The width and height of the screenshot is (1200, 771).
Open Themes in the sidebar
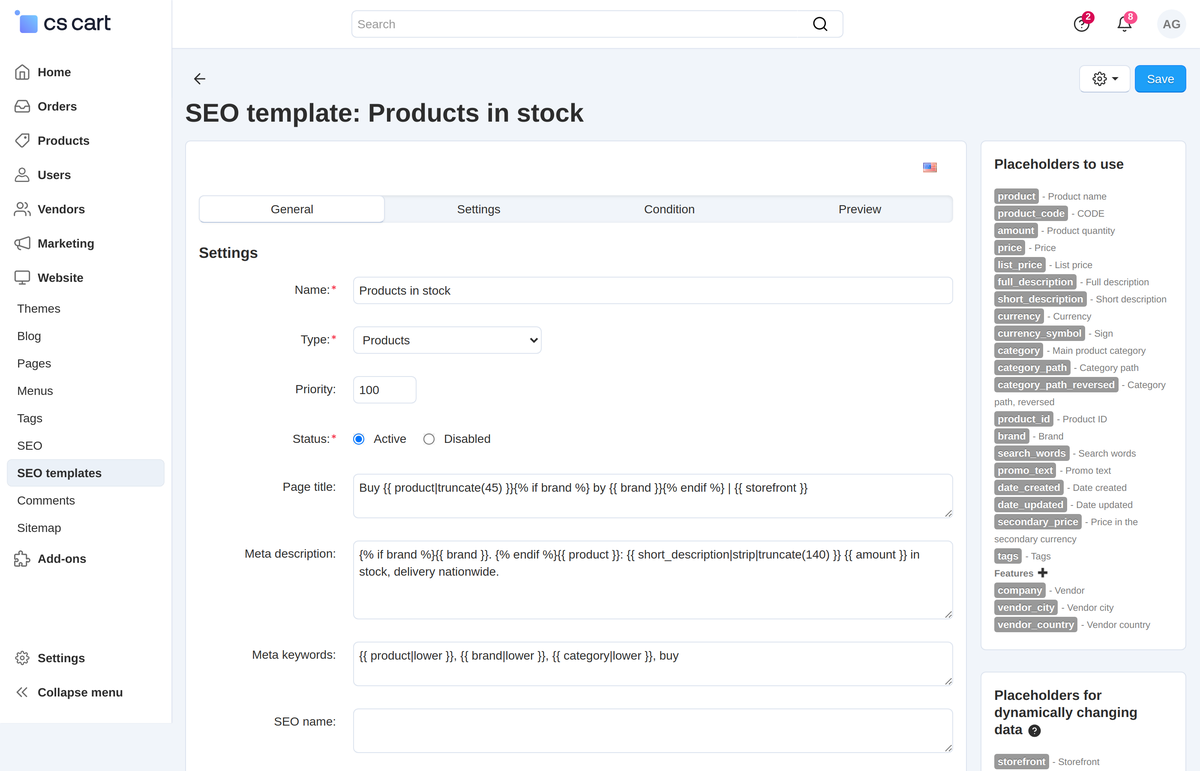[x=39, y=309]
